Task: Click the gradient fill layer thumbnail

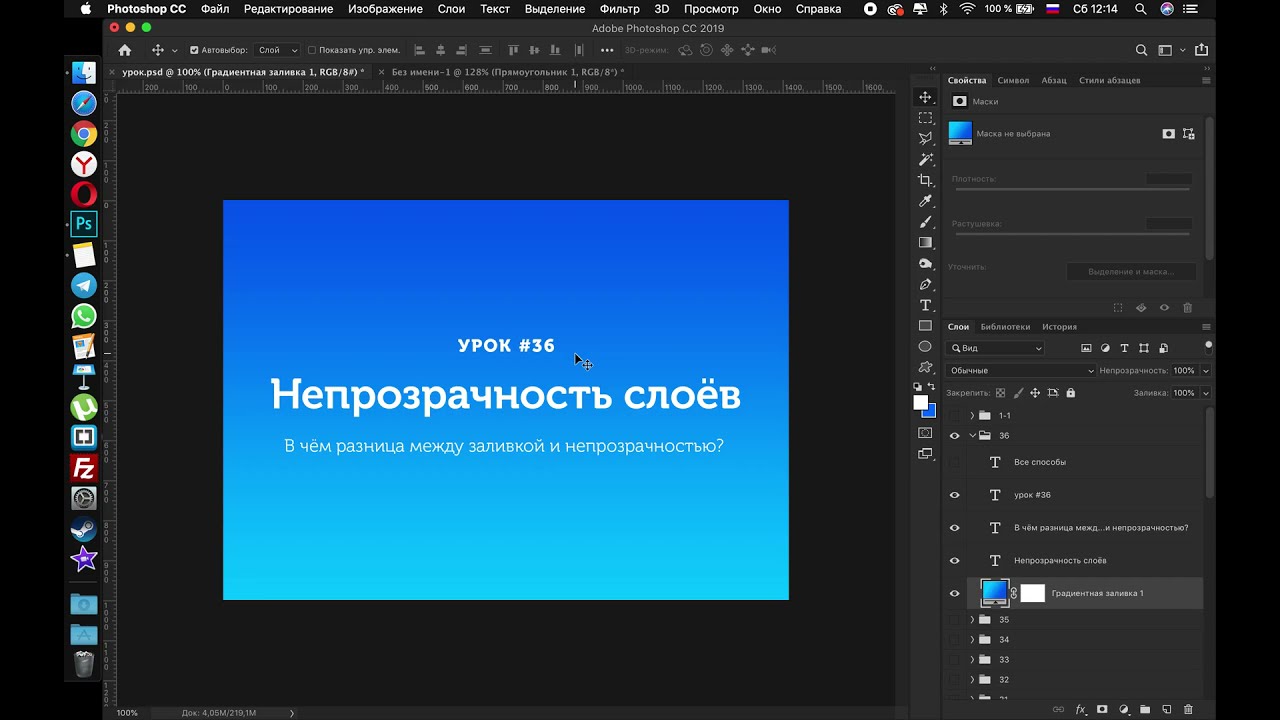Action: (994, 593)
